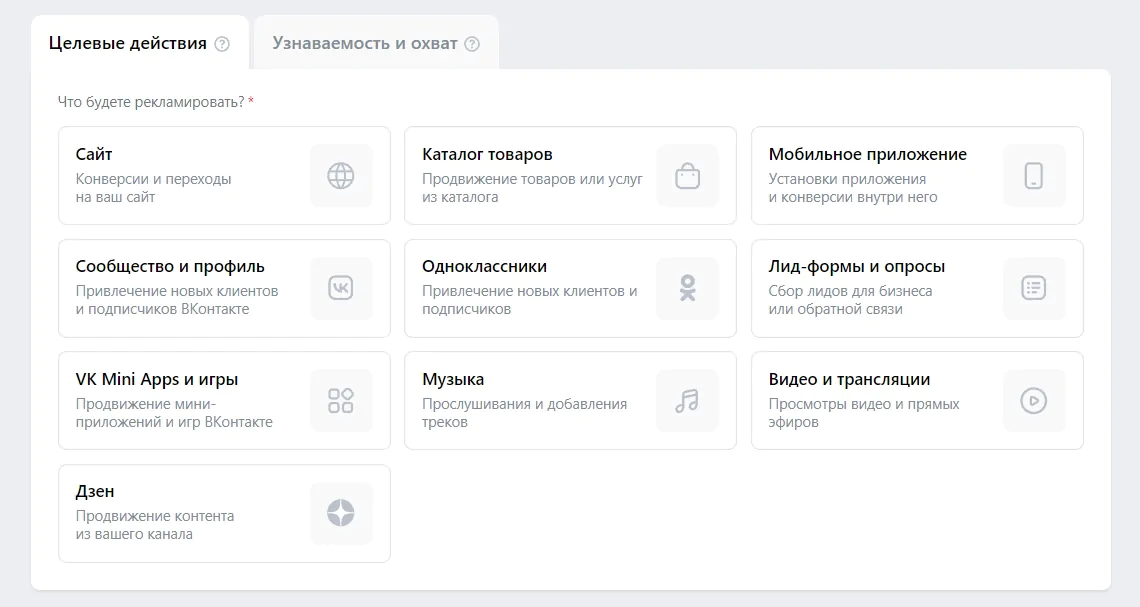Click the music note icon for Музыка
Viewport: 1140px width, 607px height.
687,401
